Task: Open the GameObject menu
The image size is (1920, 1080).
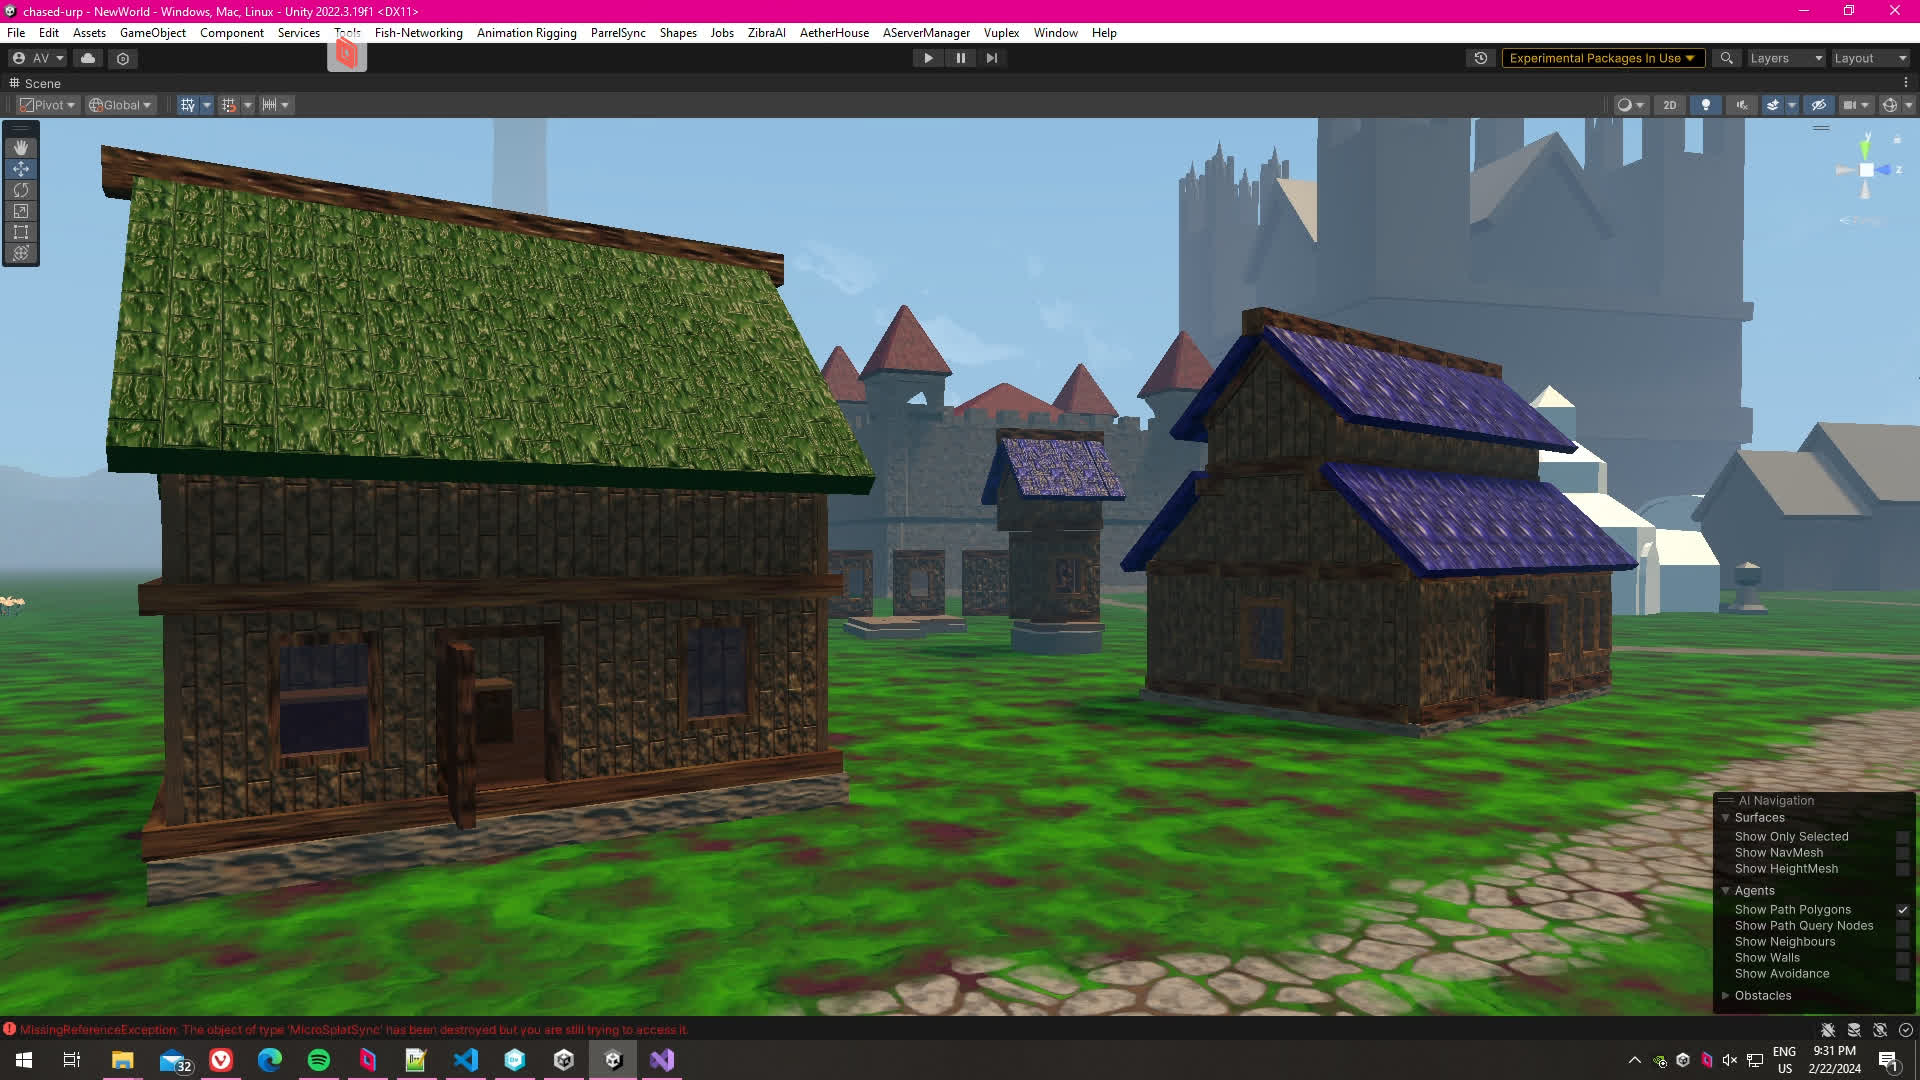Action: pos(152,33)
